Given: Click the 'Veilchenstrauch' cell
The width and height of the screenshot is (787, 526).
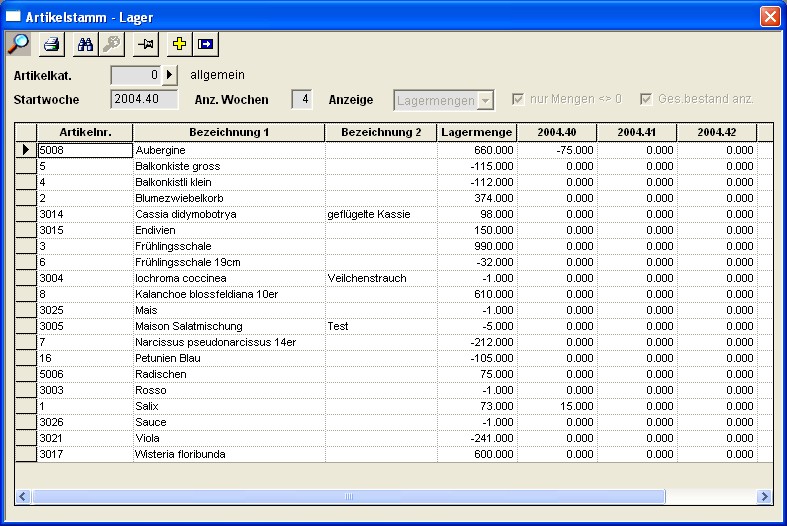Looking at the screenshot, I should pos(381,278).
